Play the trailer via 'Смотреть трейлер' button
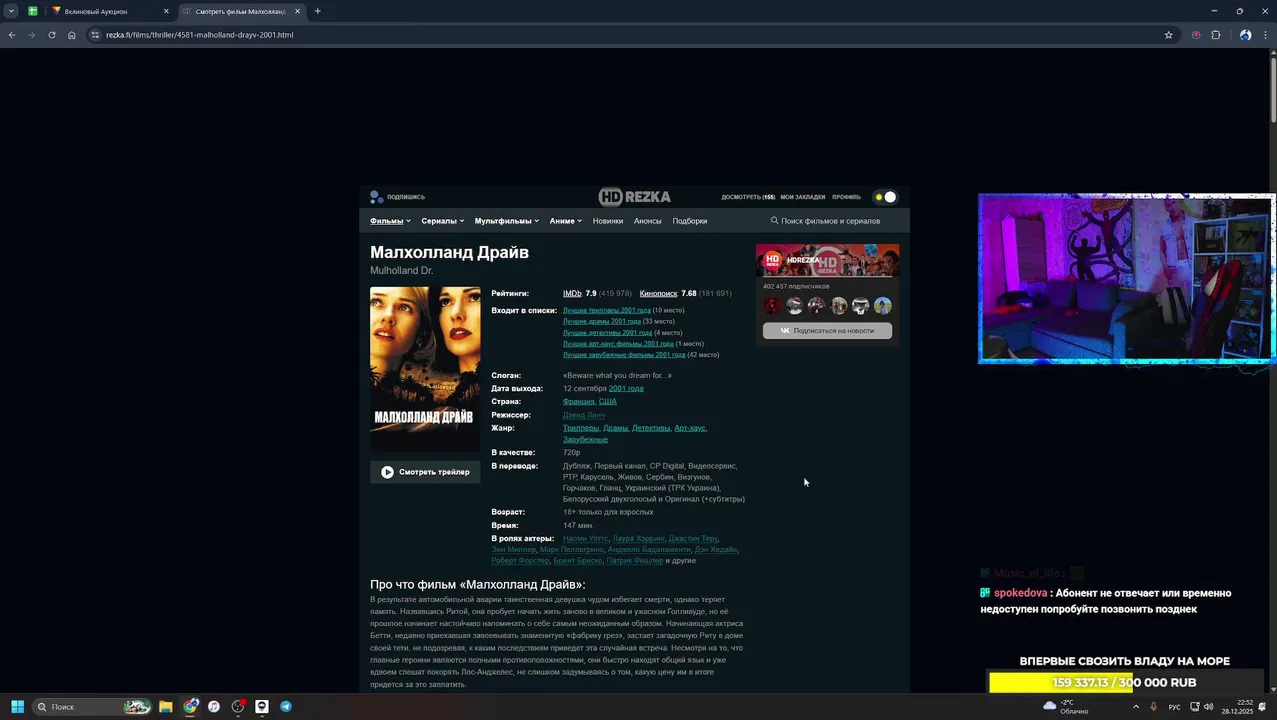Viewport: 1277px width, 720px height. 425,472
